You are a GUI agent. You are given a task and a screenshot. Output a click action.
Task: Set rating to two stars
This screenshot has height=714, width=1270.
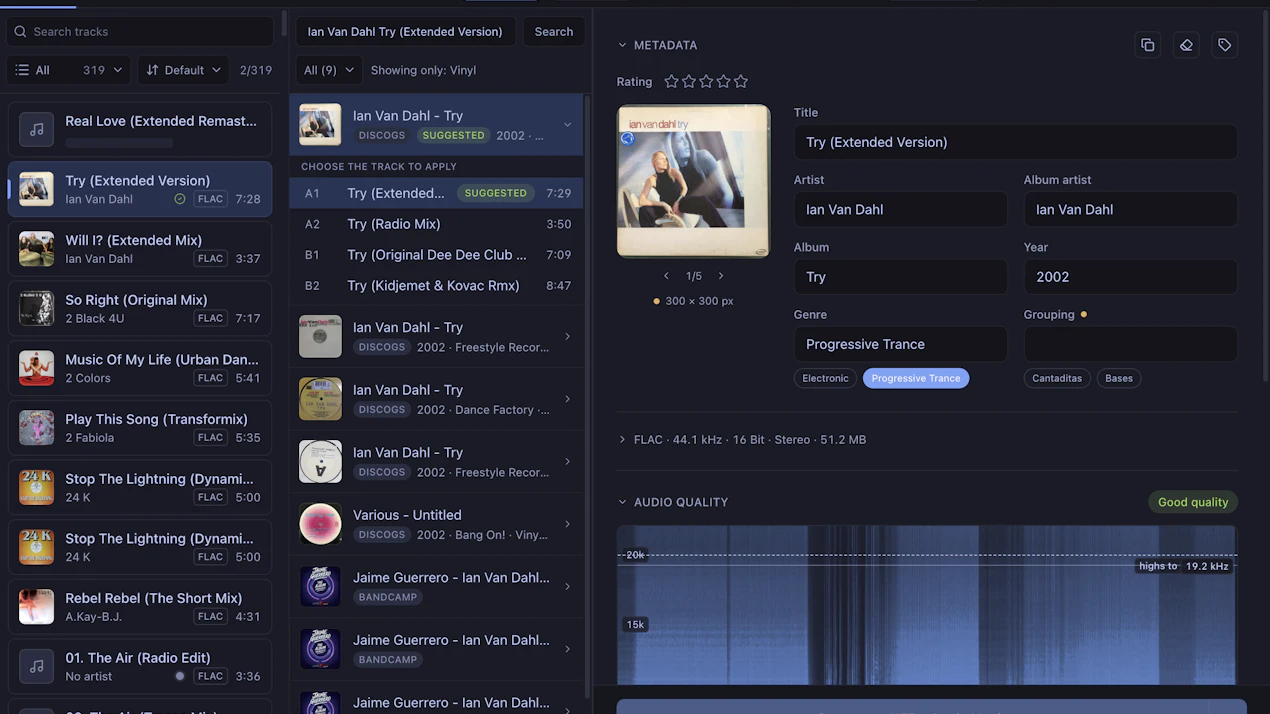(689, 82)
